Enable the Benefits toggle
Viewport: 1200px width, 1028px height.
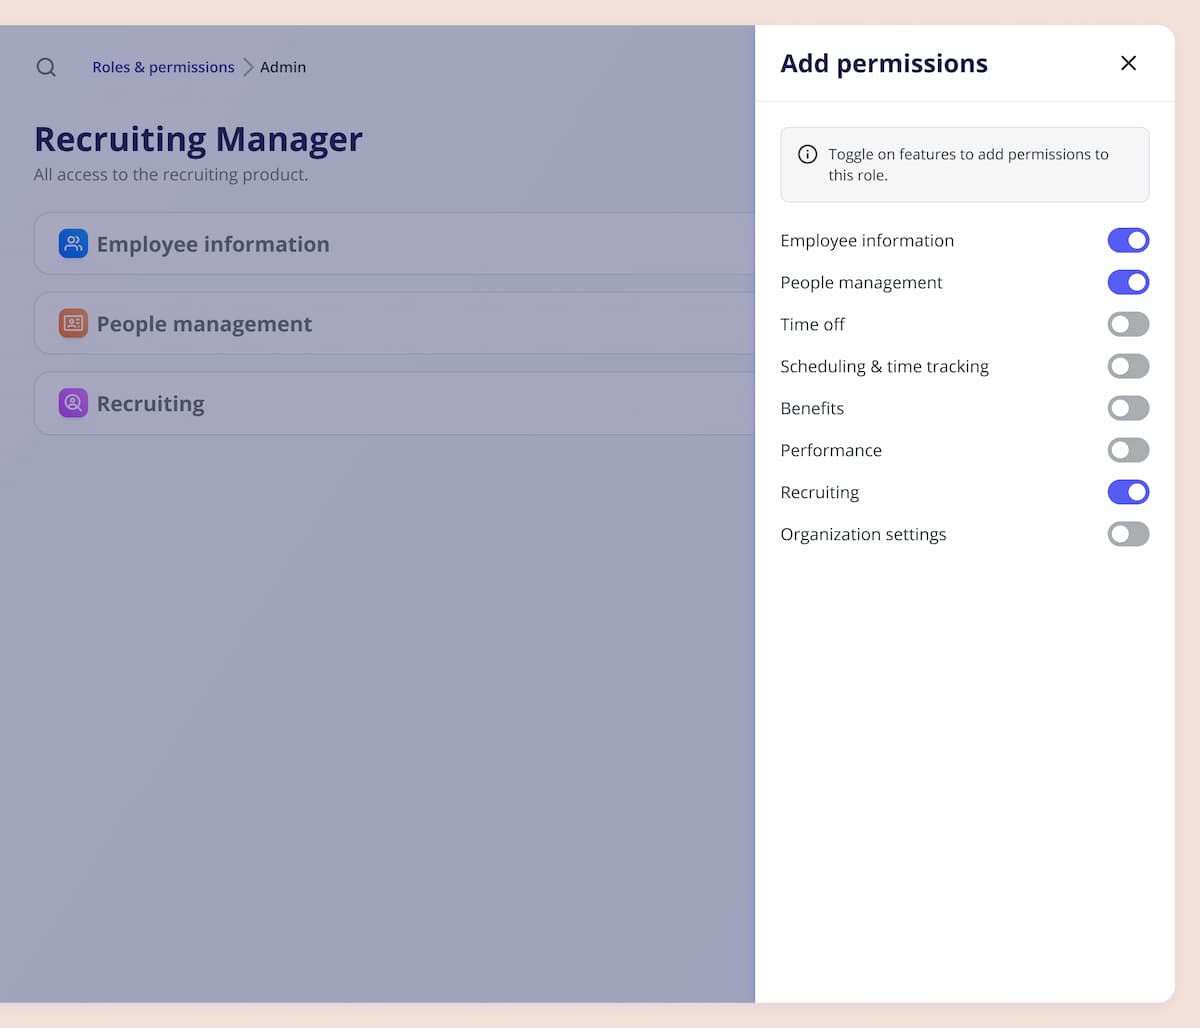pyautogui.click(x=1128, y=408)
